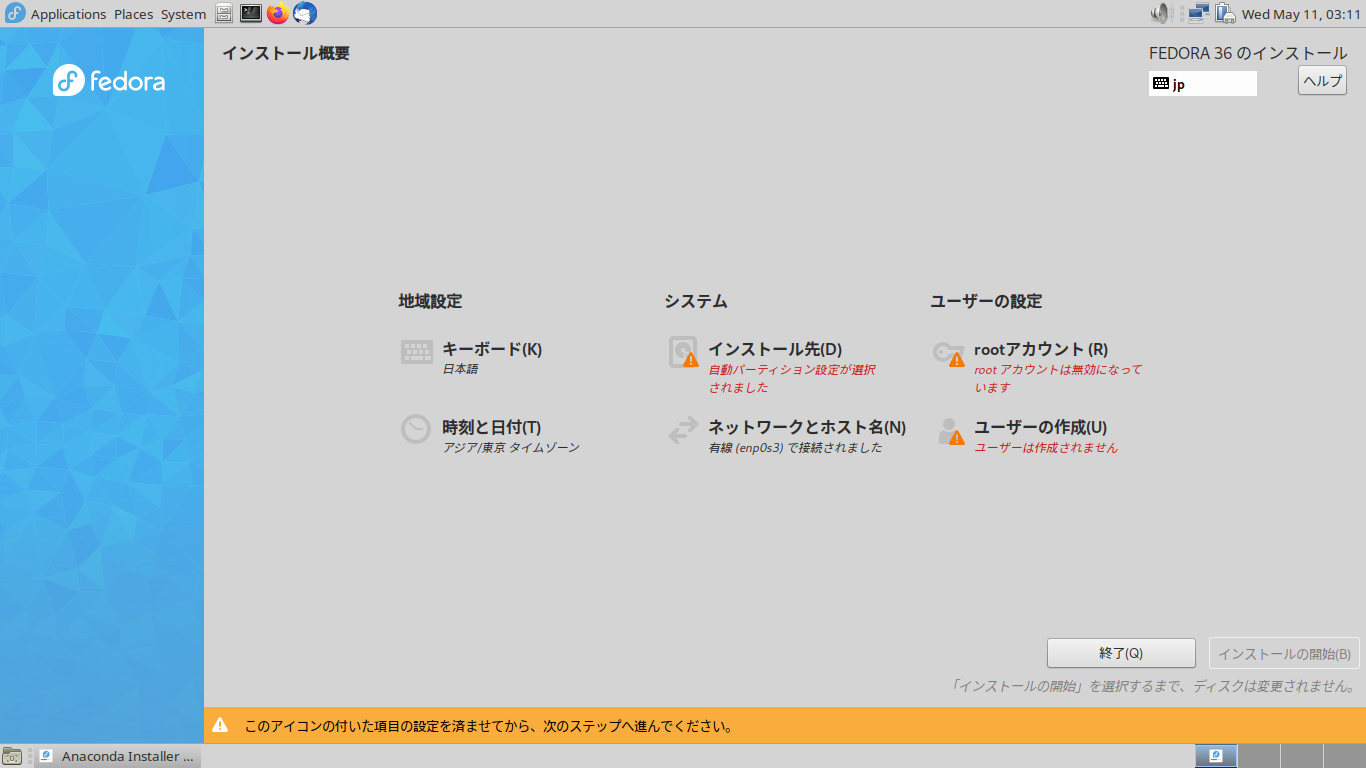The image size is (1366, 768).
Task: Open the Fedora Applications menu icon
Action: coord(15,14)
